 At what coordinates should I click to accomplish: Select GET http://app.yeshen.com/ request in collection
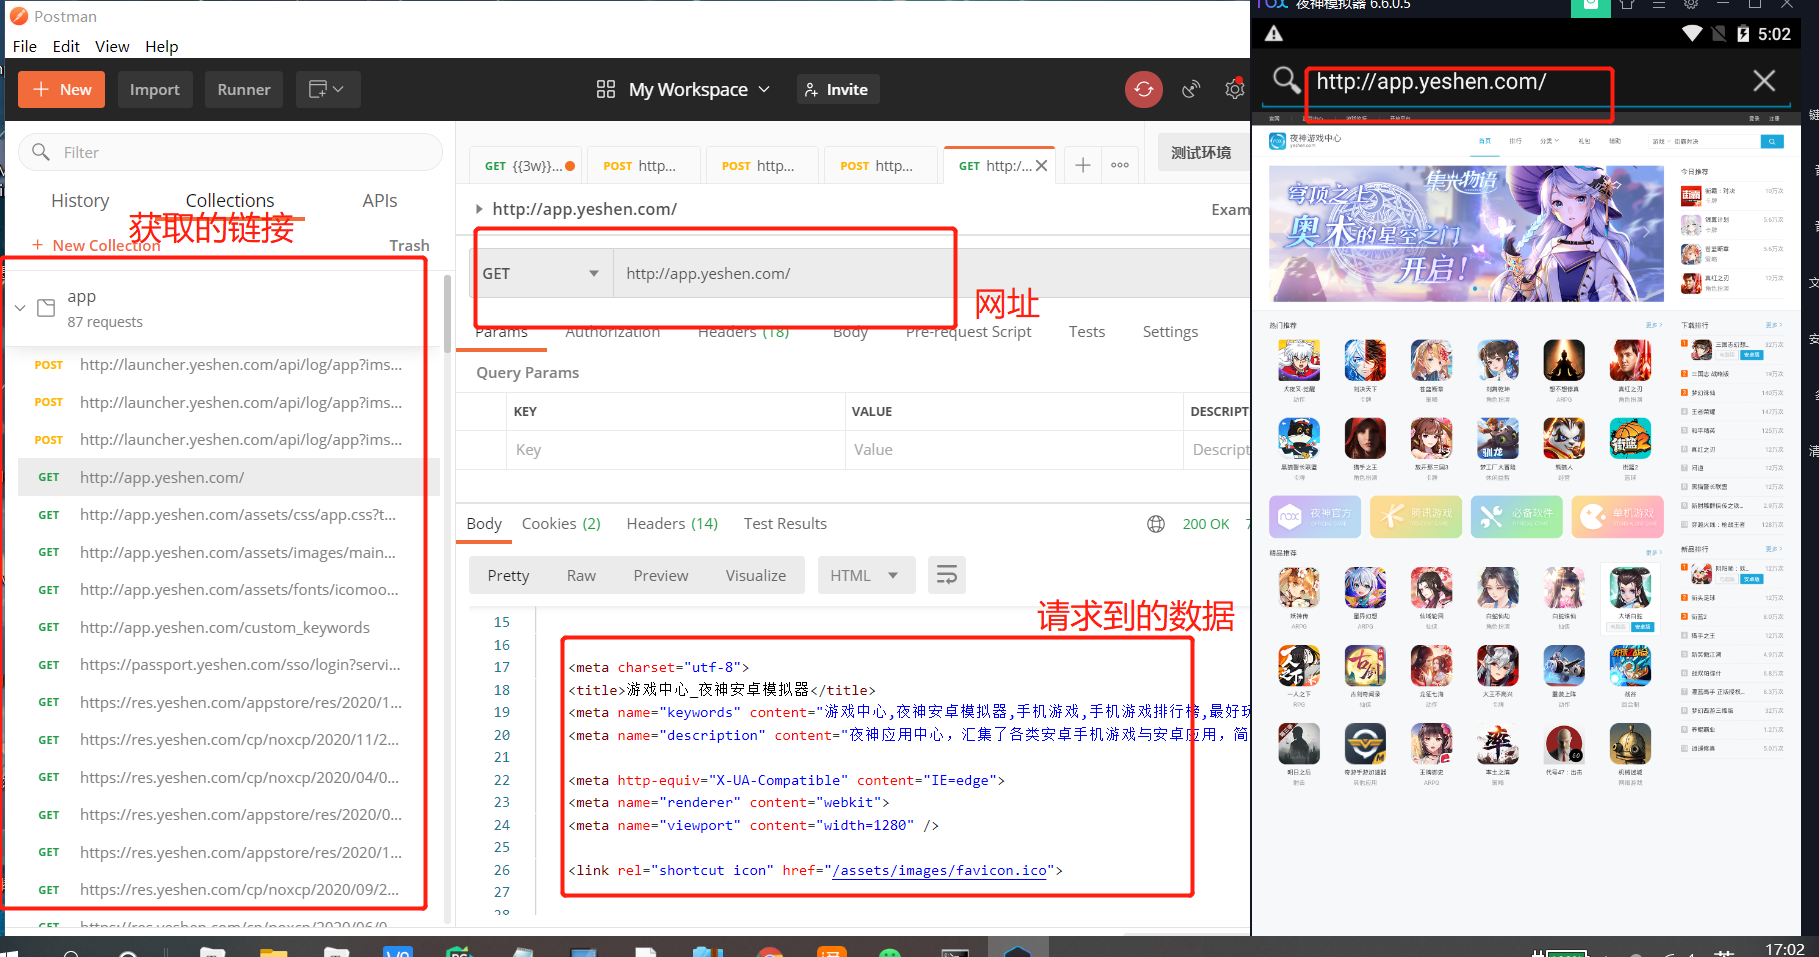[x=229, y=477]
